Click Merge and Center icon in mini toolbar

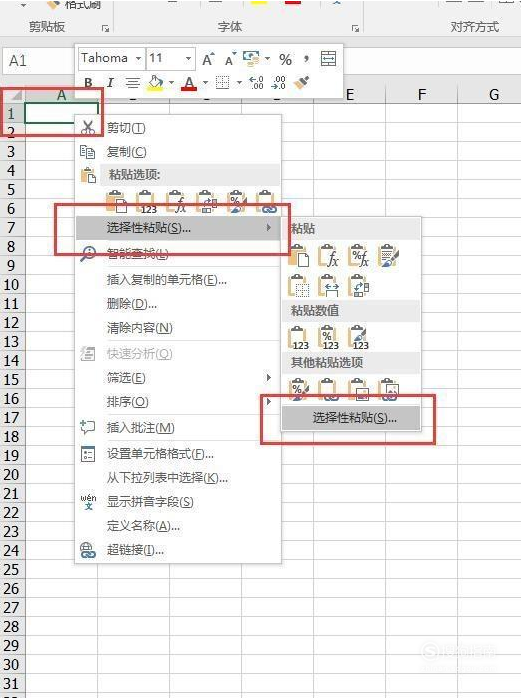tap(328, 59)
